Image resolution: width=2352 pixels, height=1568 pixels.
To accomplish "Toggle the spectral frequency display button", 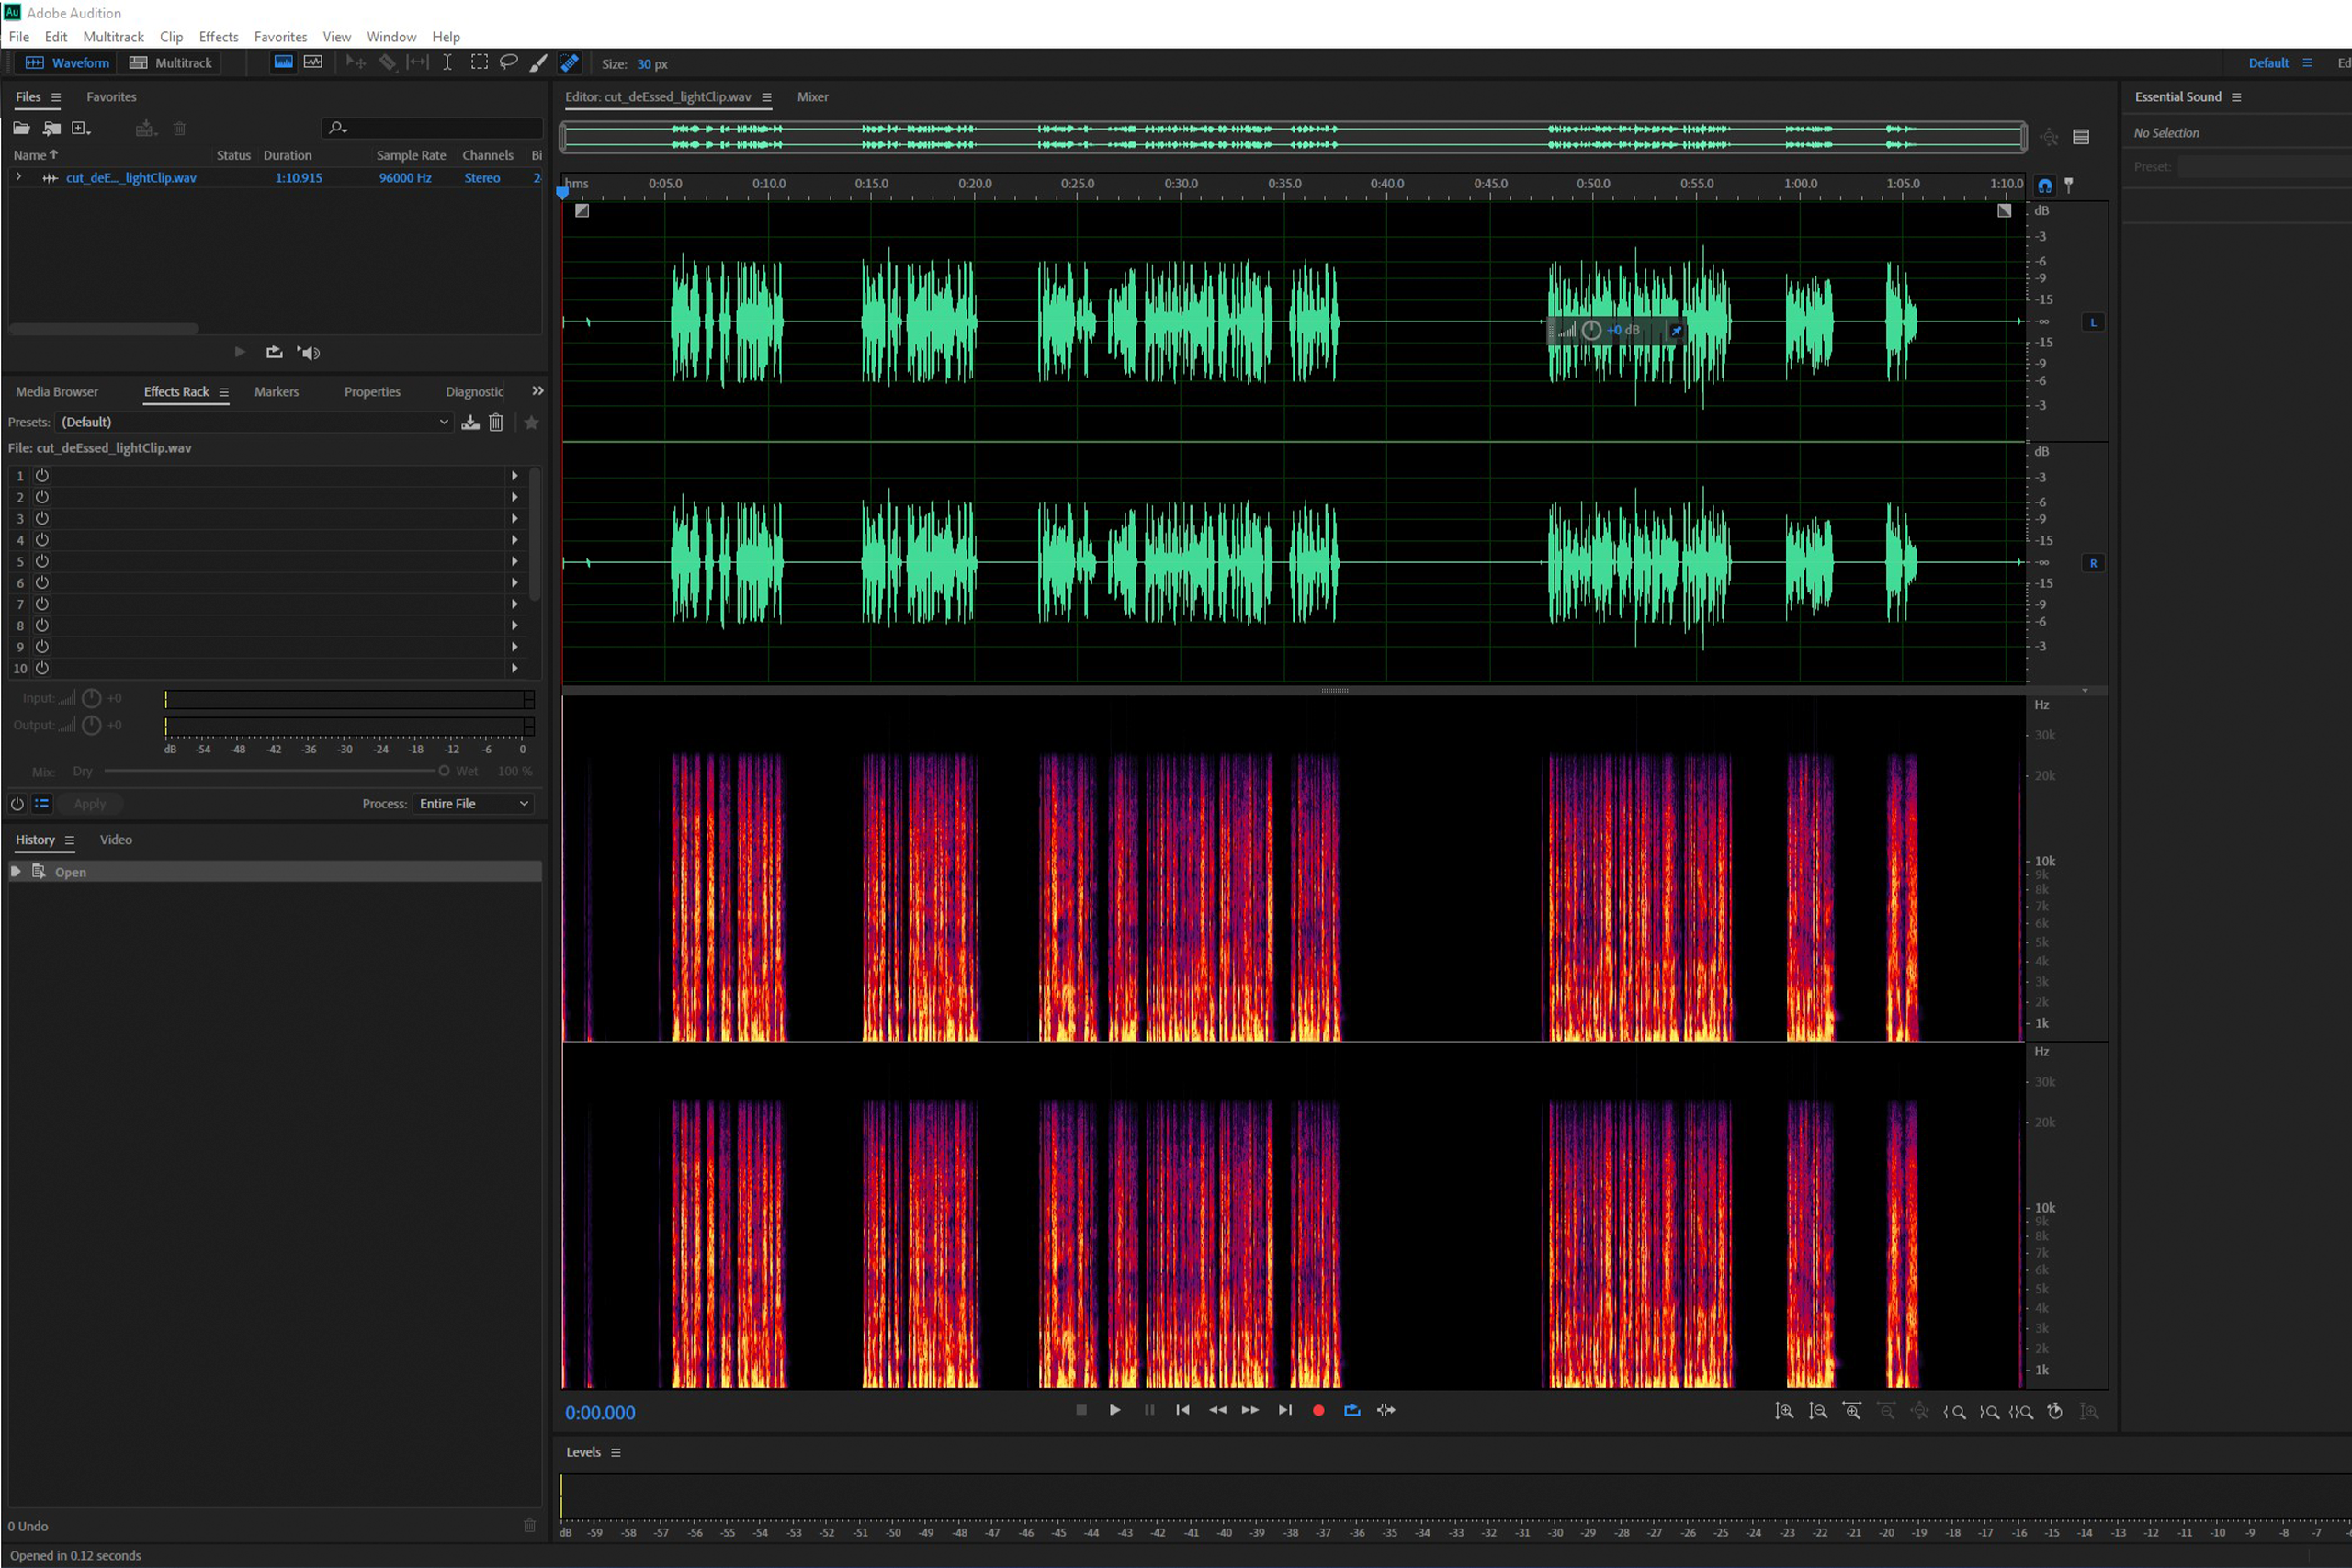I will point(284,63).
